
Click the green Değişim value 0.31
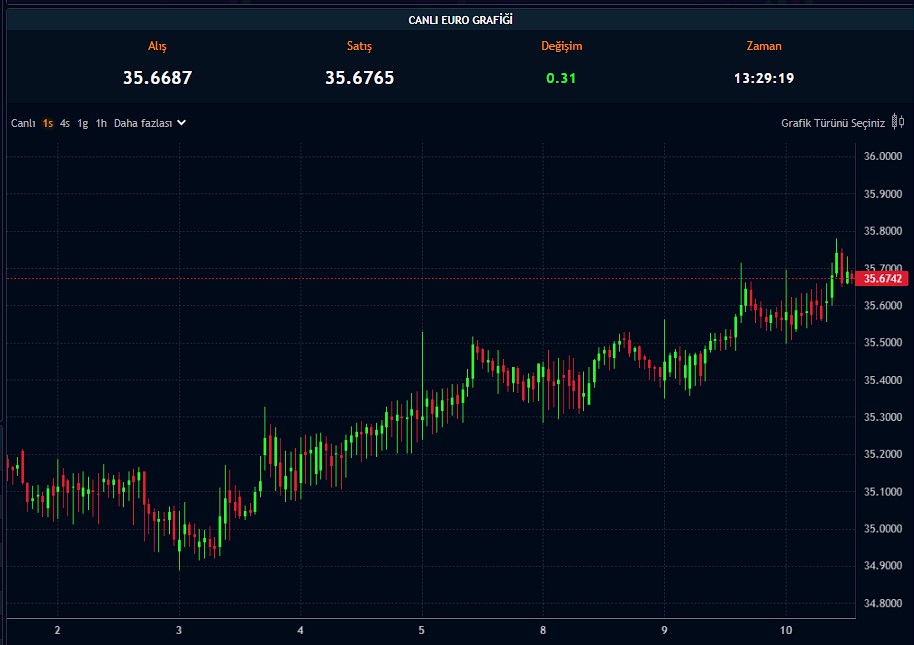(x=562, y=77)
